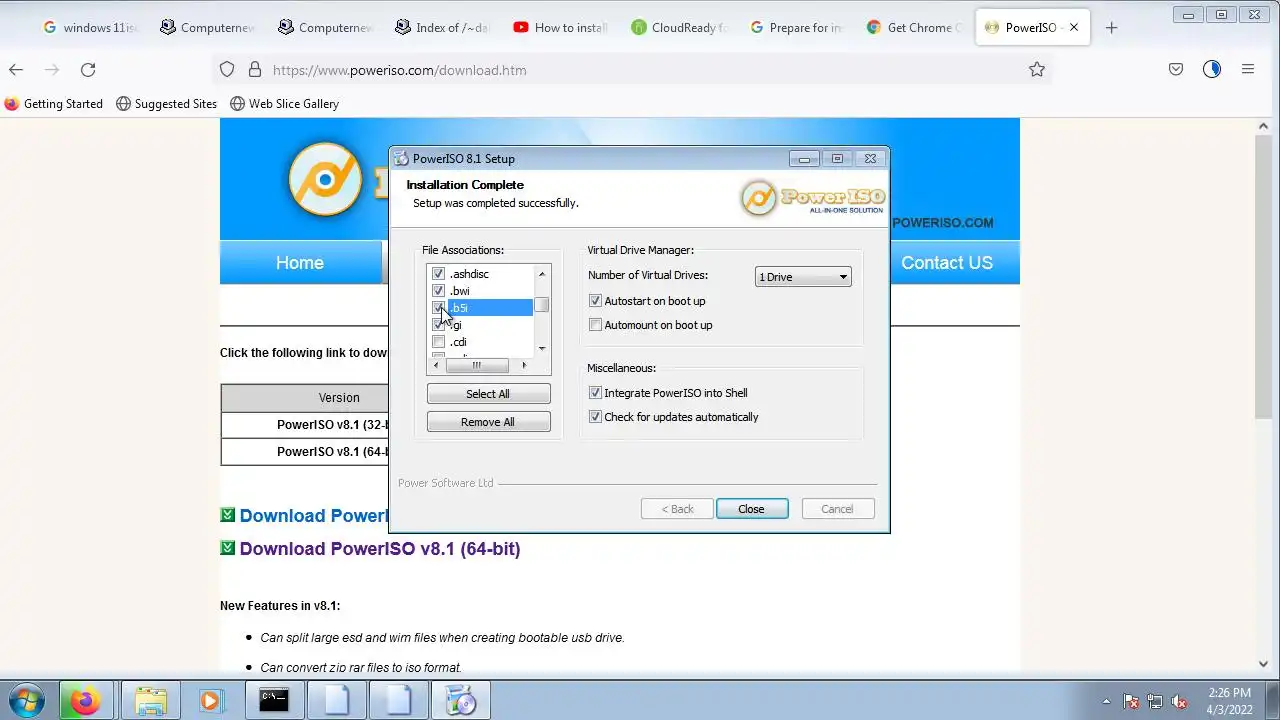Click browser page scrollbar down arrow
The image size is (1280, 720).
pos(1264,664)
